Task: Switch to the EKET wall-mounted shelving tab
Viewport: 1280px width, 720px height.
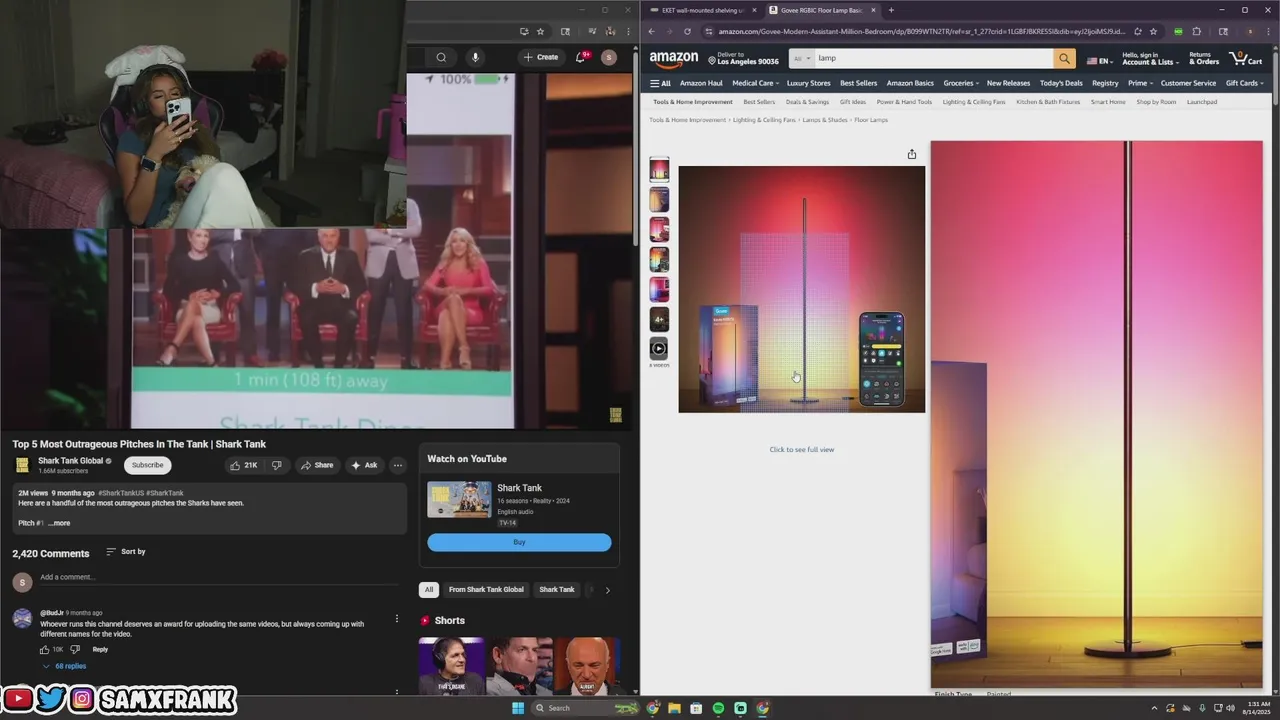Action: [702, 10]
